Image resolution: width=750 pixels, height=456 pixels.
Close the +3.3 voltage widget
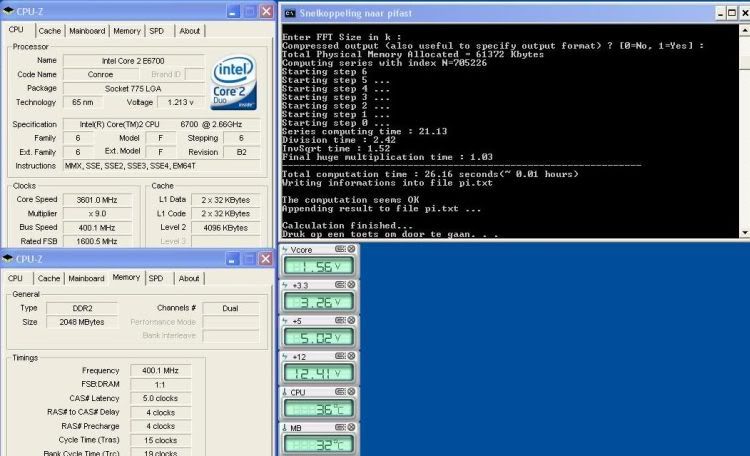[x=351, y=284]
